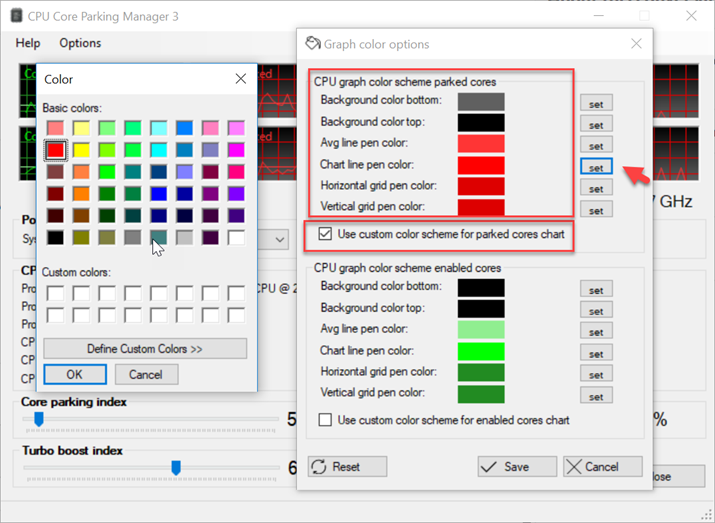The height and width of the screenshot is (523, 715).
Task: Set enabled cores Background color bottom
Action: [596, 289]
